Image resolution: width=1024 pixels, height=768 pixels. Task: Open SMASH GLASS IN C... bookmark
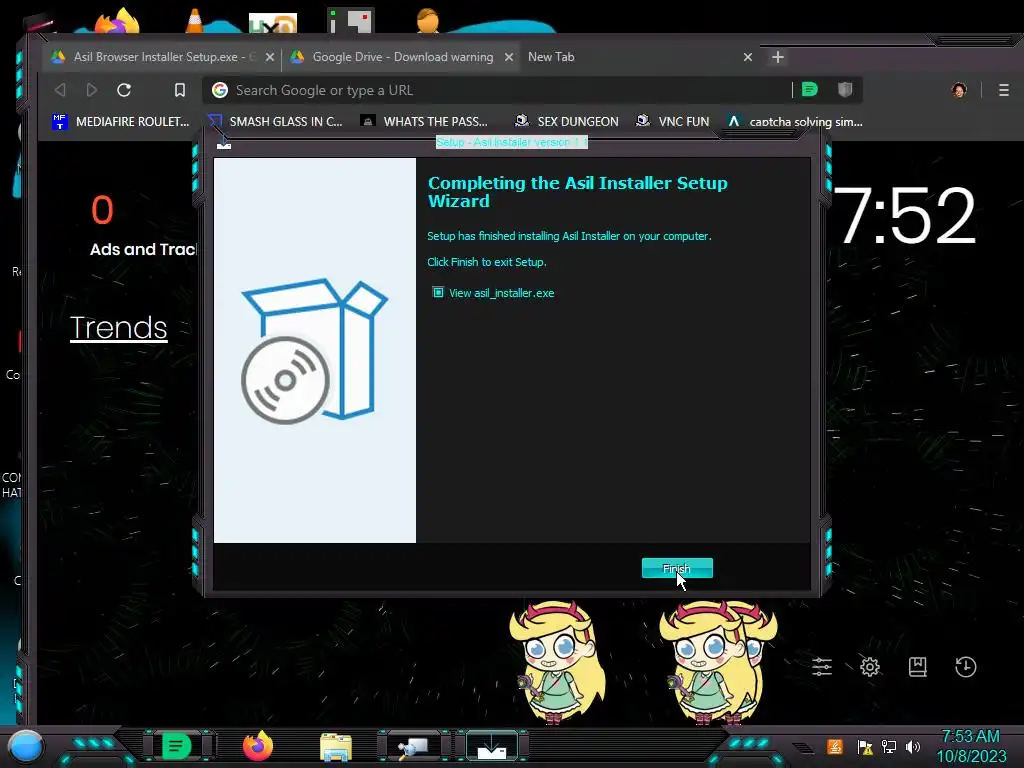276,121
